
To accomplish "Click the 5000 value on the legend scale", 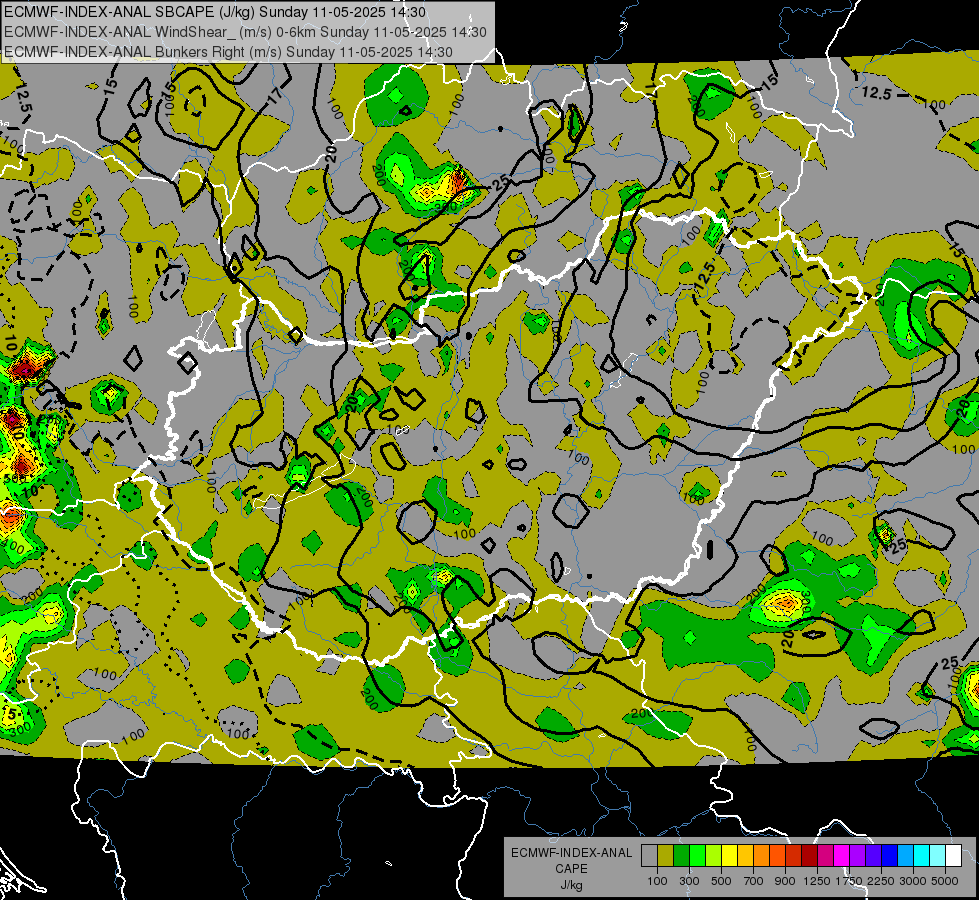I will tap(945, 881).
